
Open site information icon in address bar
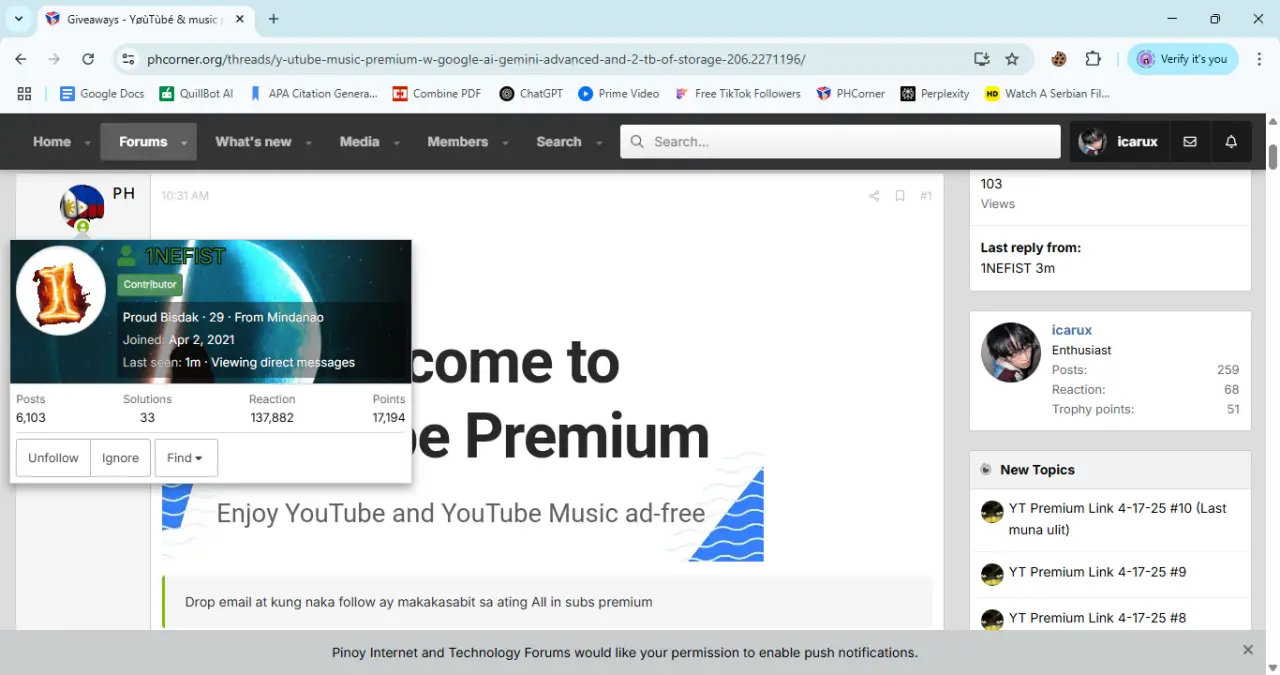tap(127, 59)
